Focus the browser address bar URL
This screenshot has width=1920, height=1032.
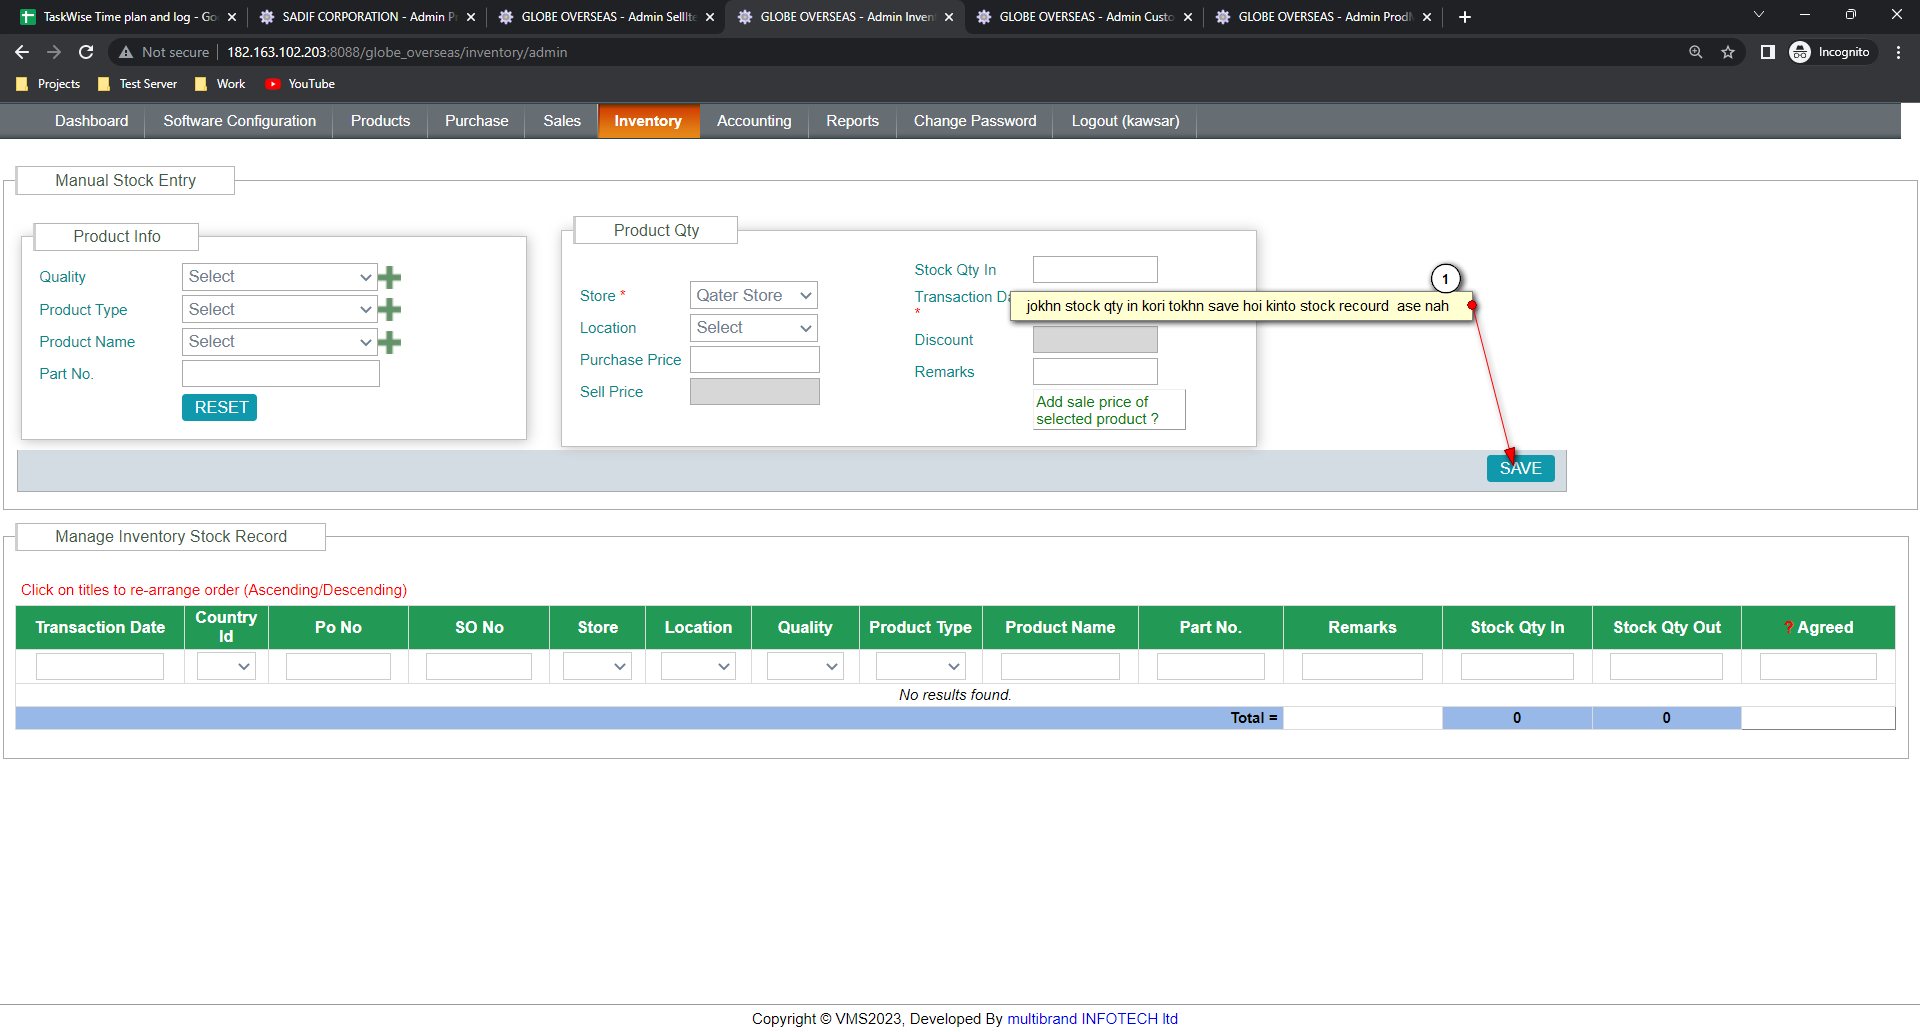coord(396,52)
